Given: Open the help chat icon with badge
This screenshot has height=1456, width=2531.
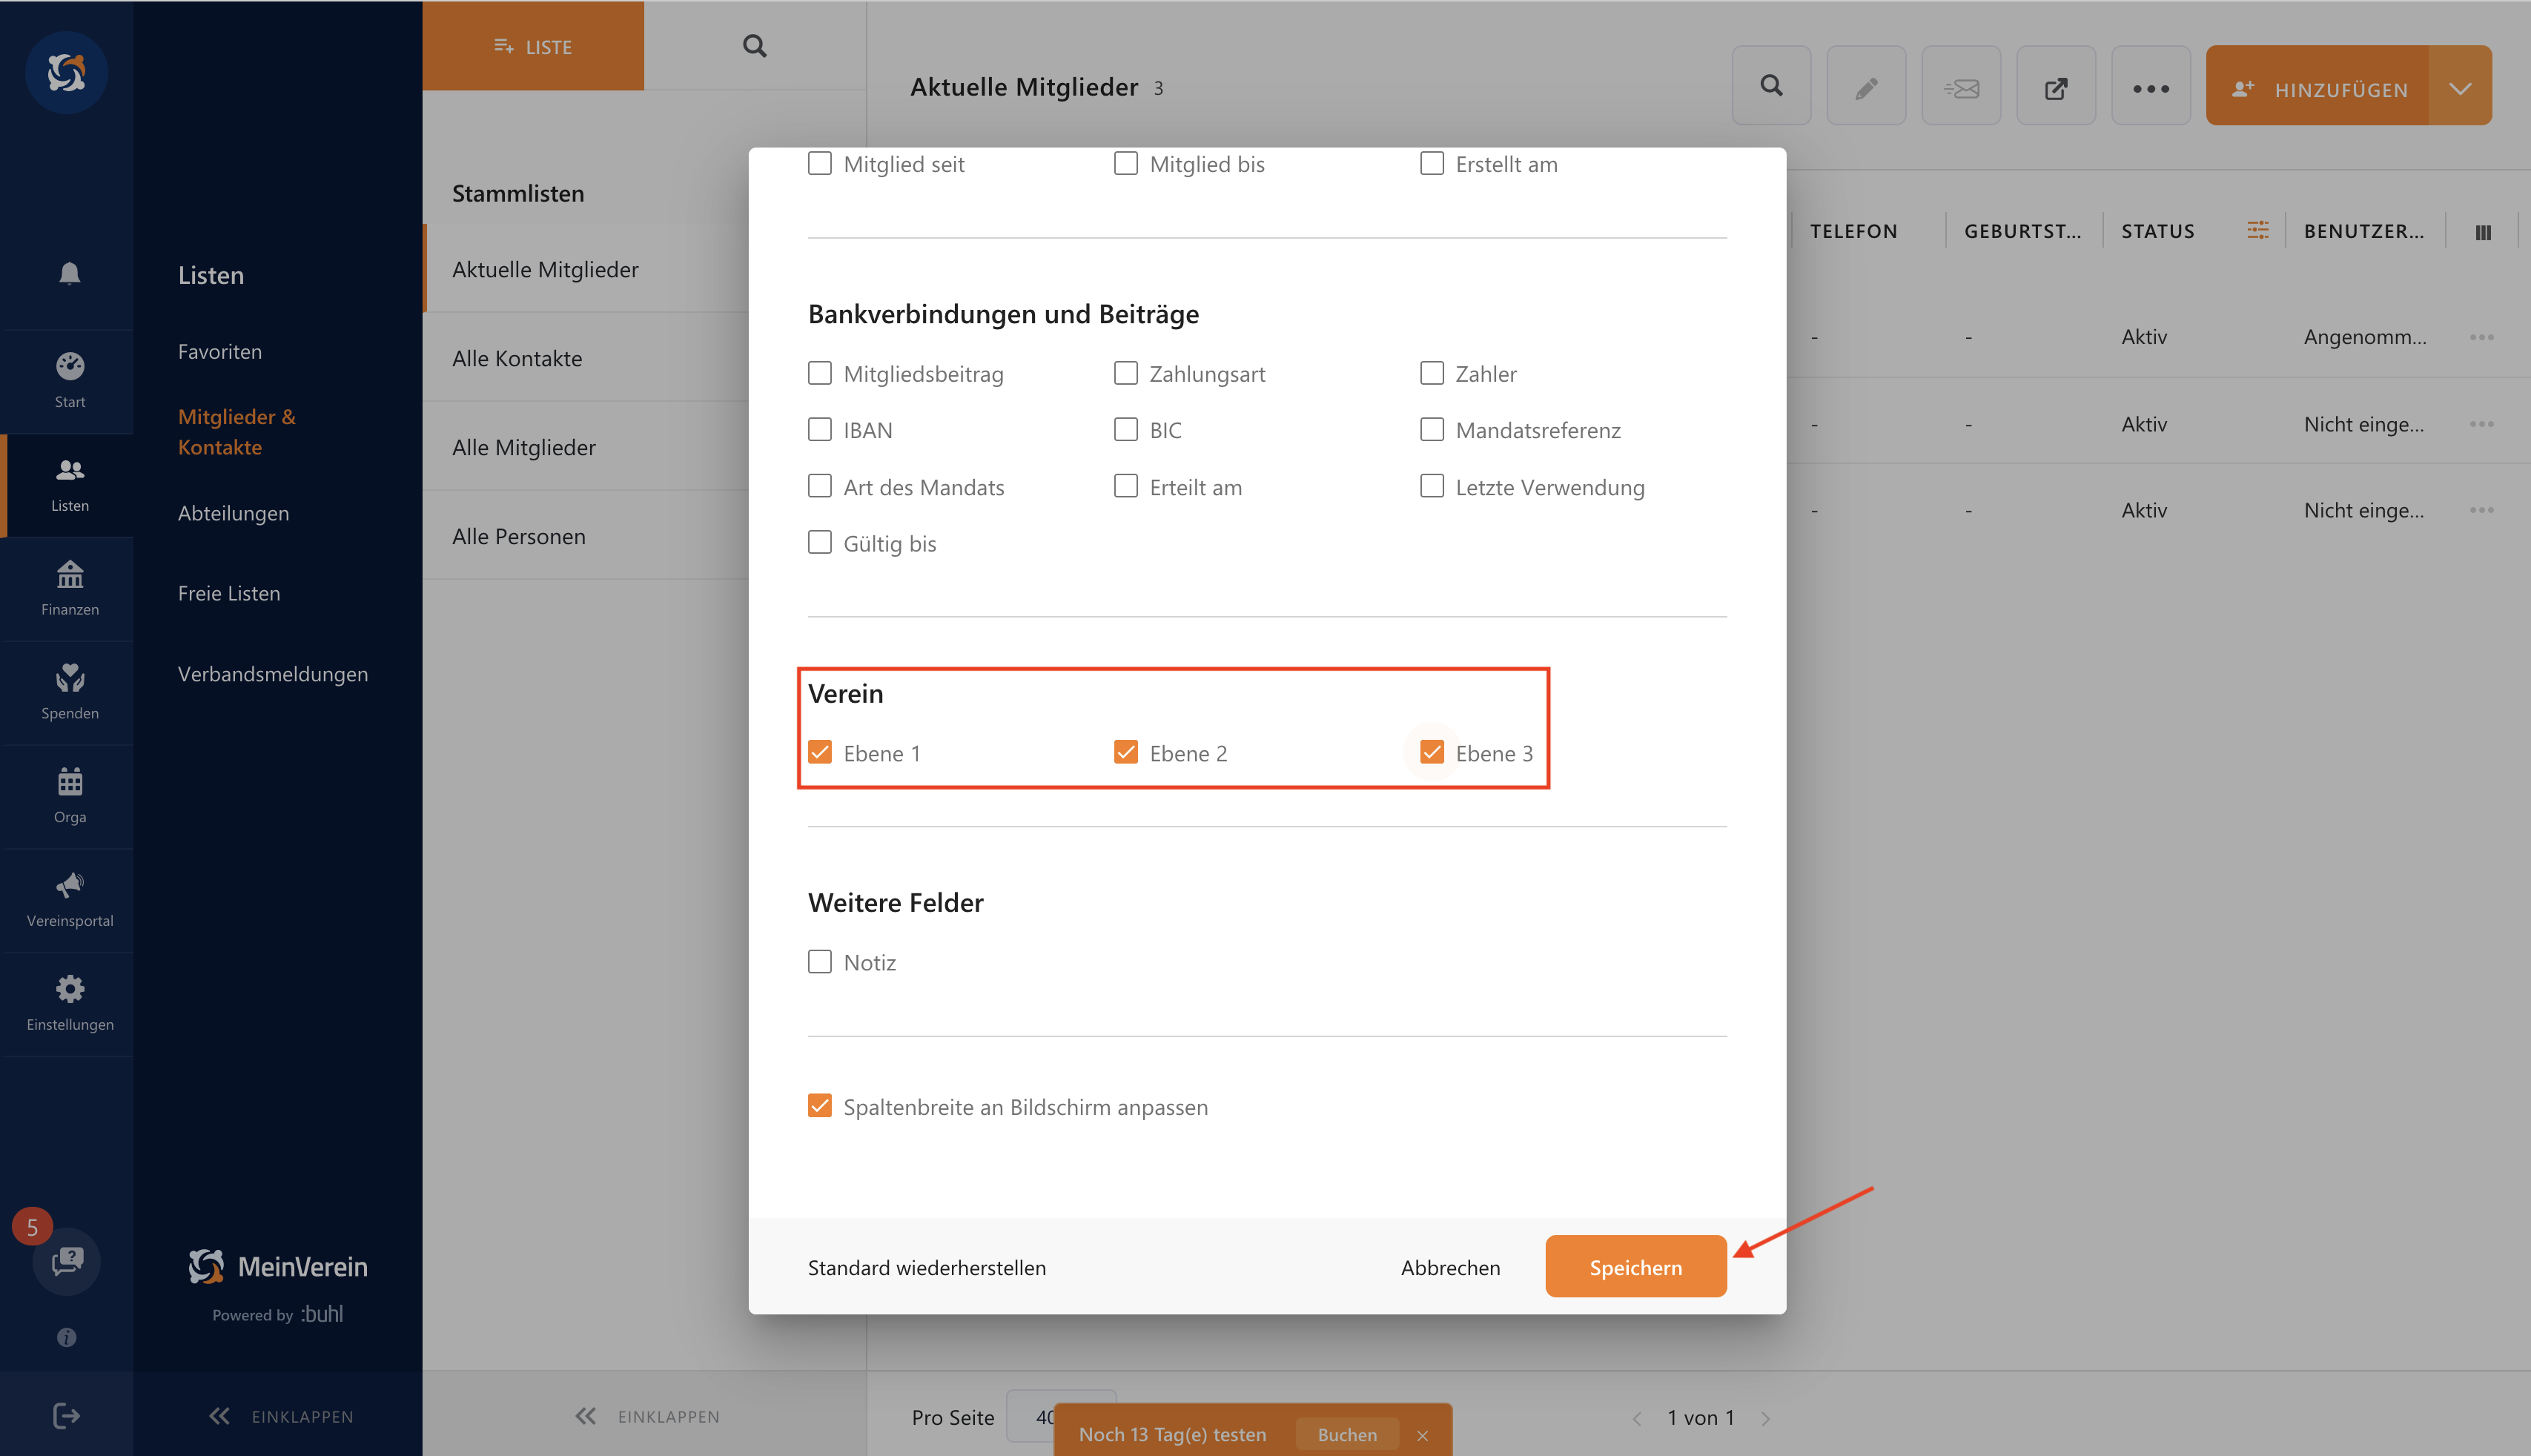Looking at the screenshot, I should click(x=66, y=1260).
